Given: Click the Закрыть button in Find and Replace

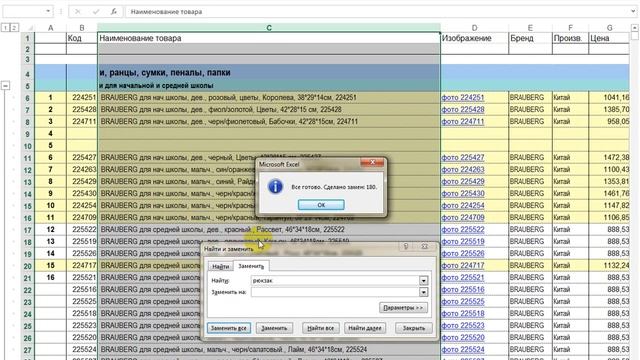Looking at the screenshot, I should coord(413,328).
